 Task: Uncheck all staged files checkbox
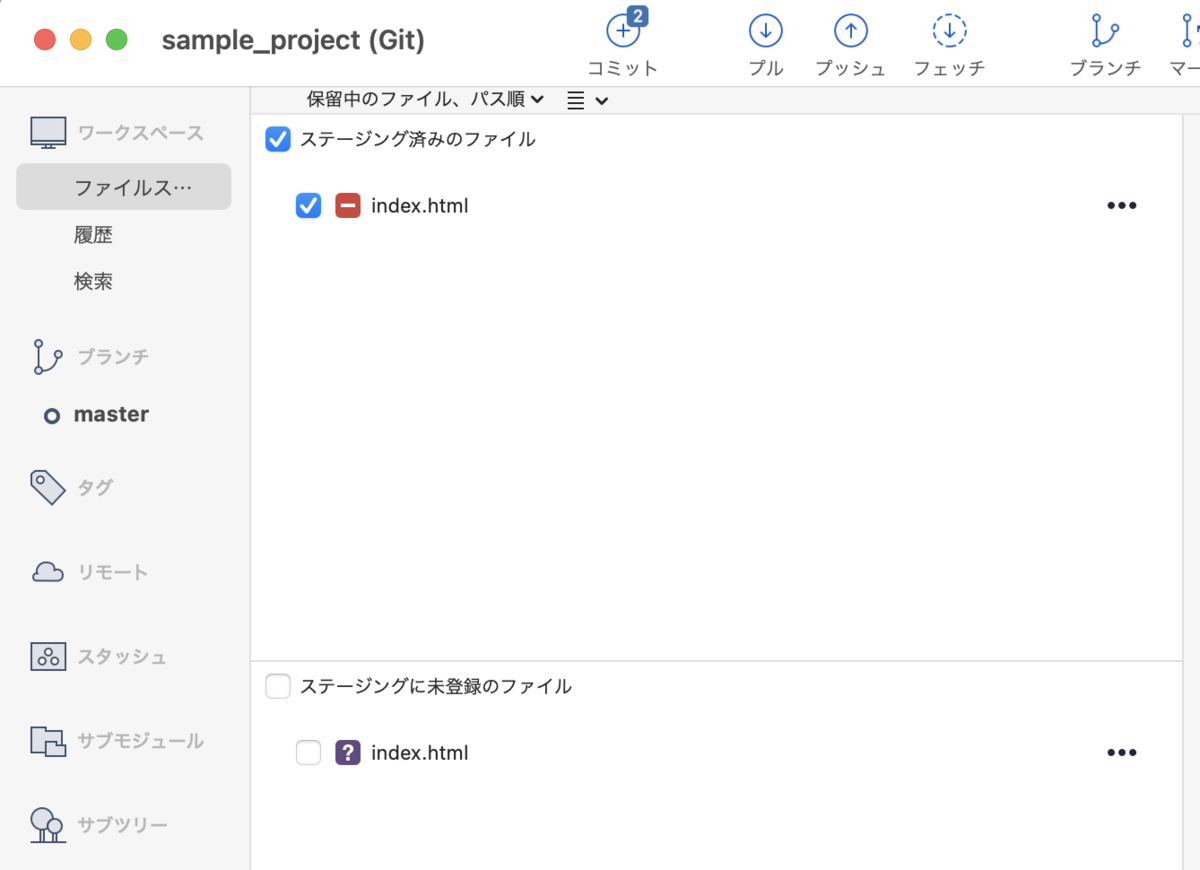point(278,139)
